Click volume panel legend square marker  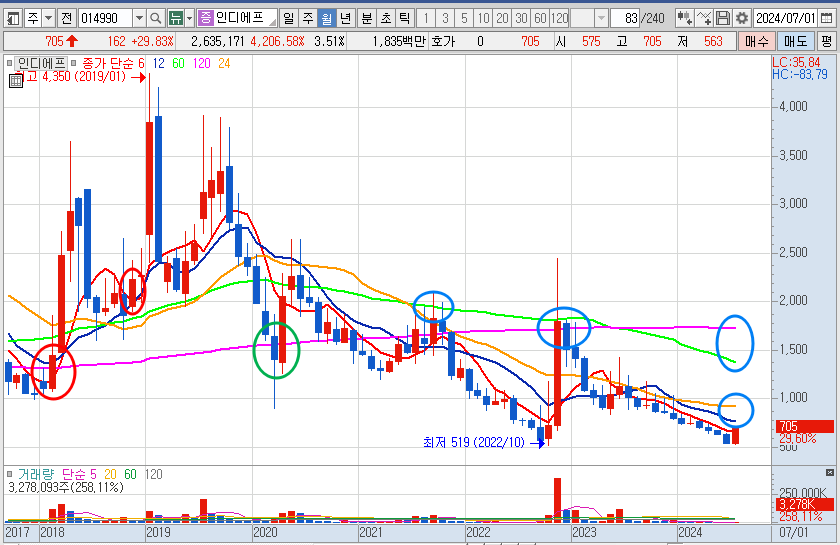9,474
